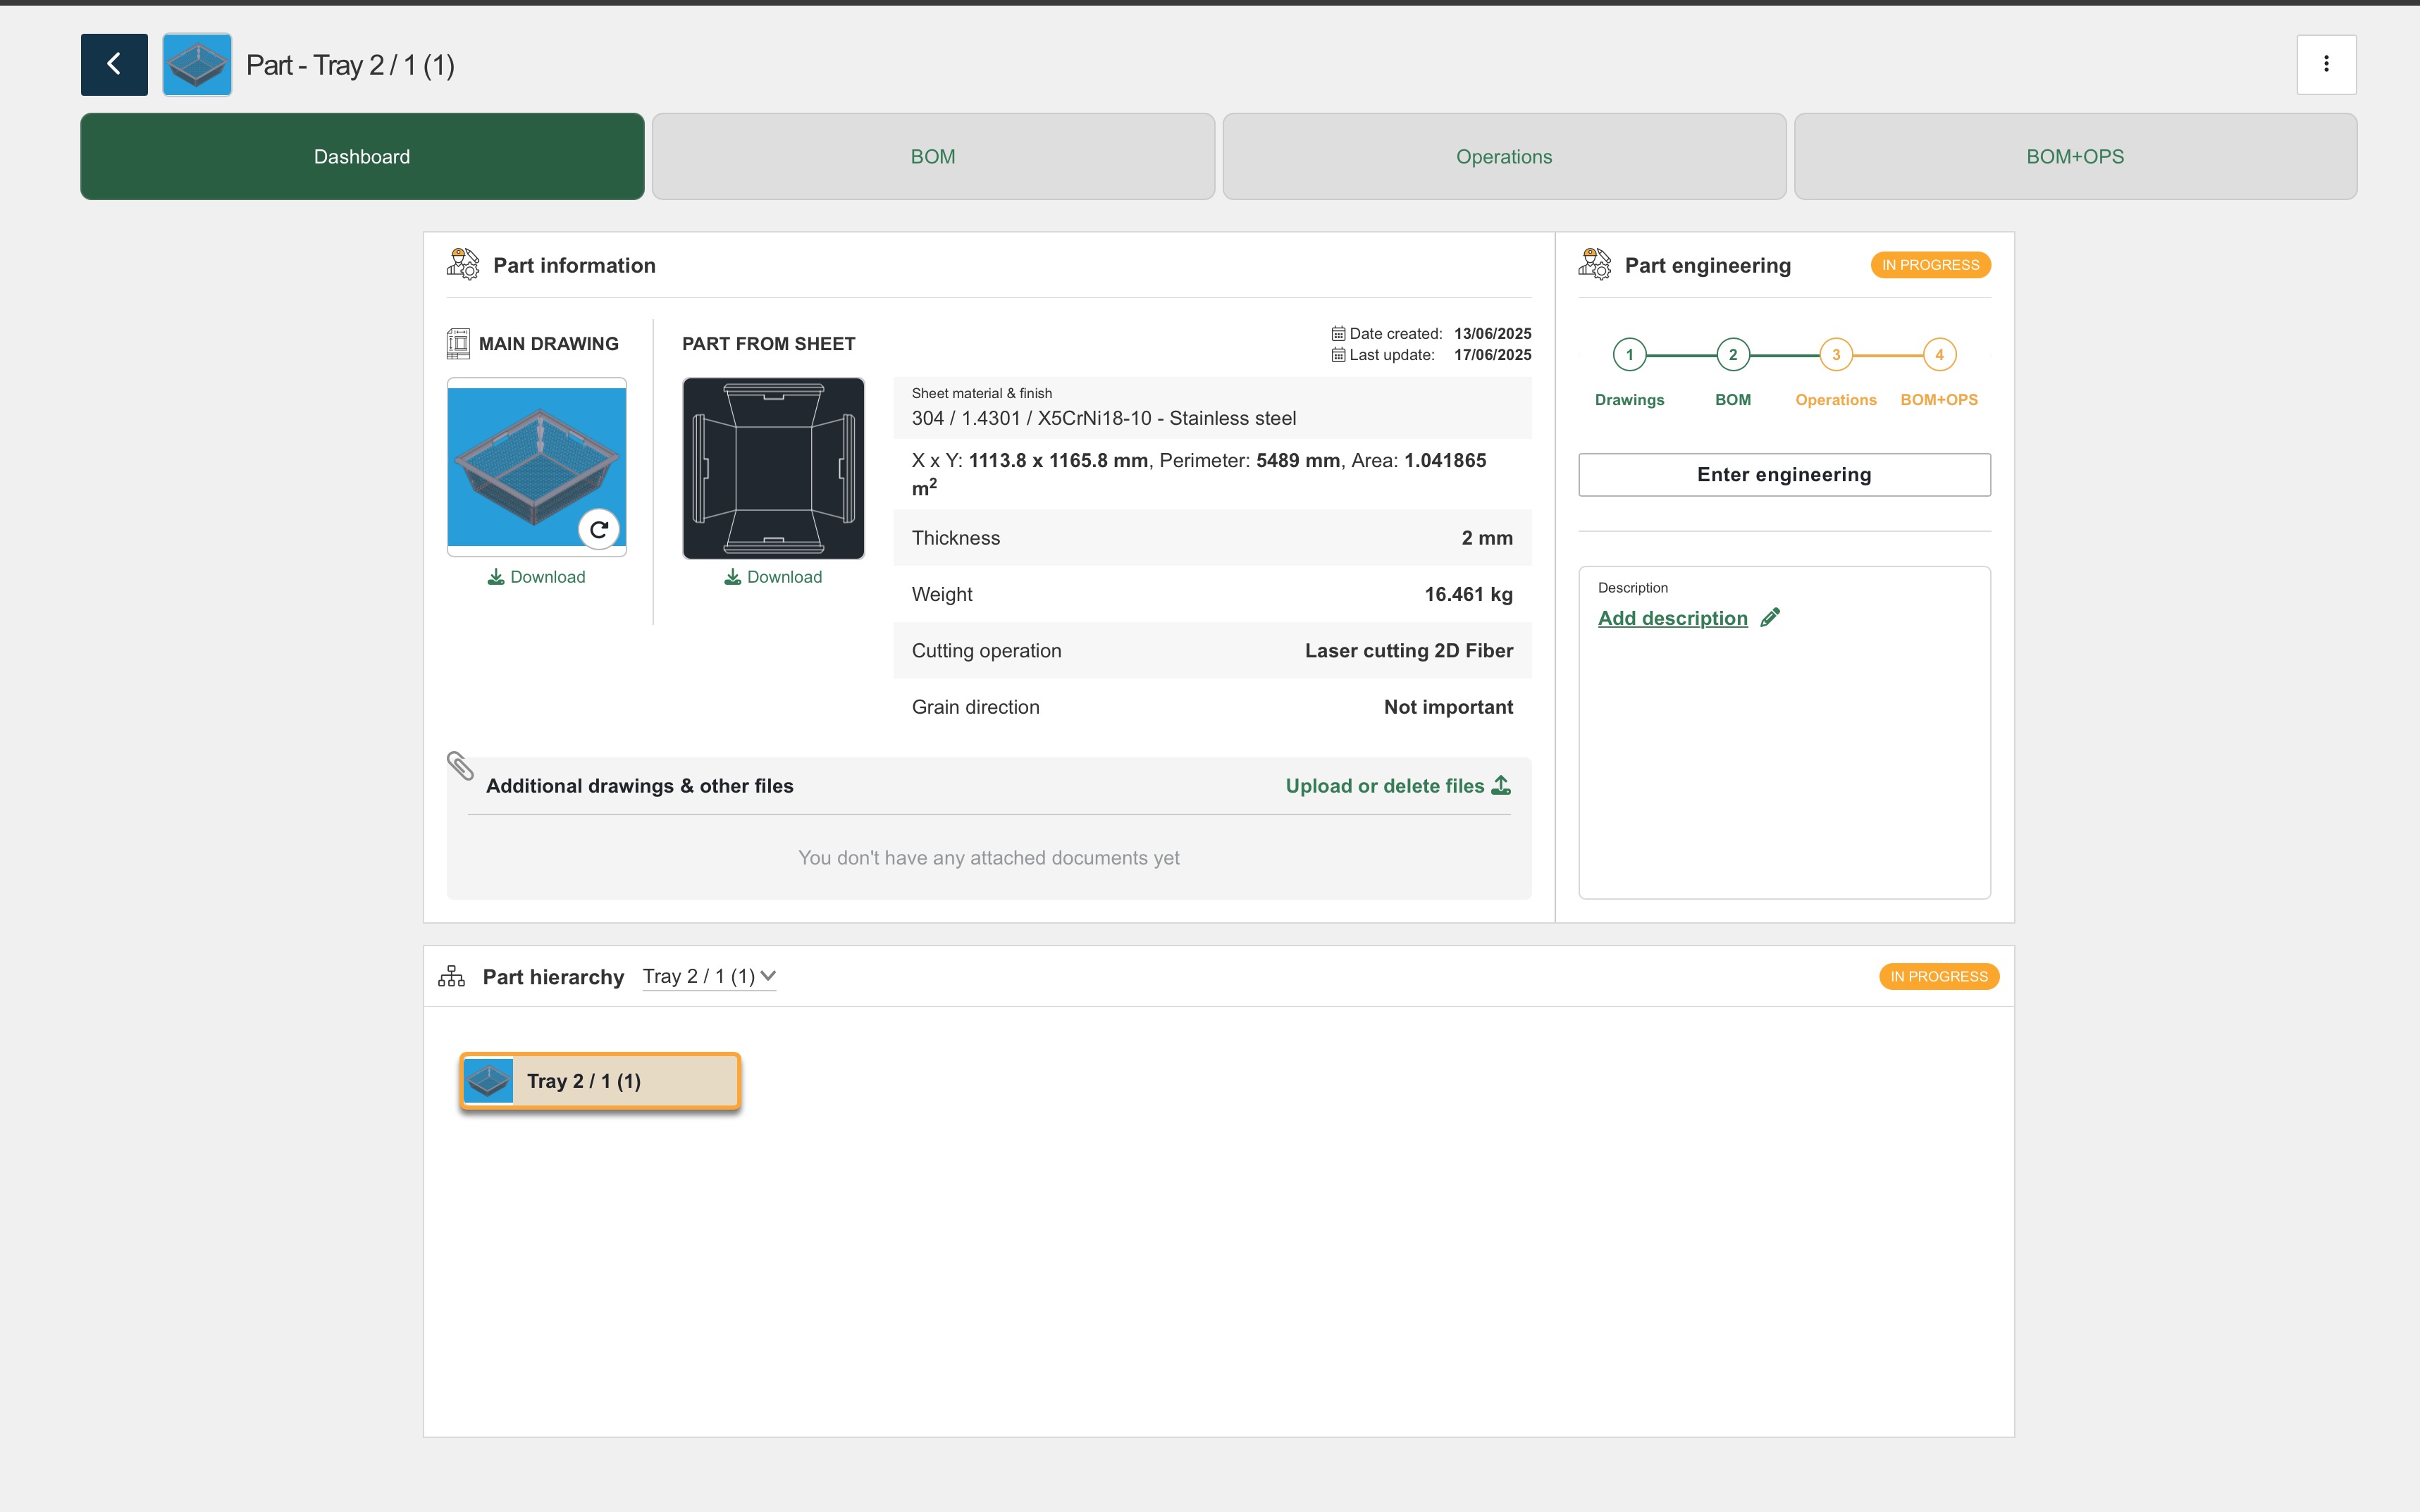Click the Tray thumbnail icon in header

(x=197, y=65)
